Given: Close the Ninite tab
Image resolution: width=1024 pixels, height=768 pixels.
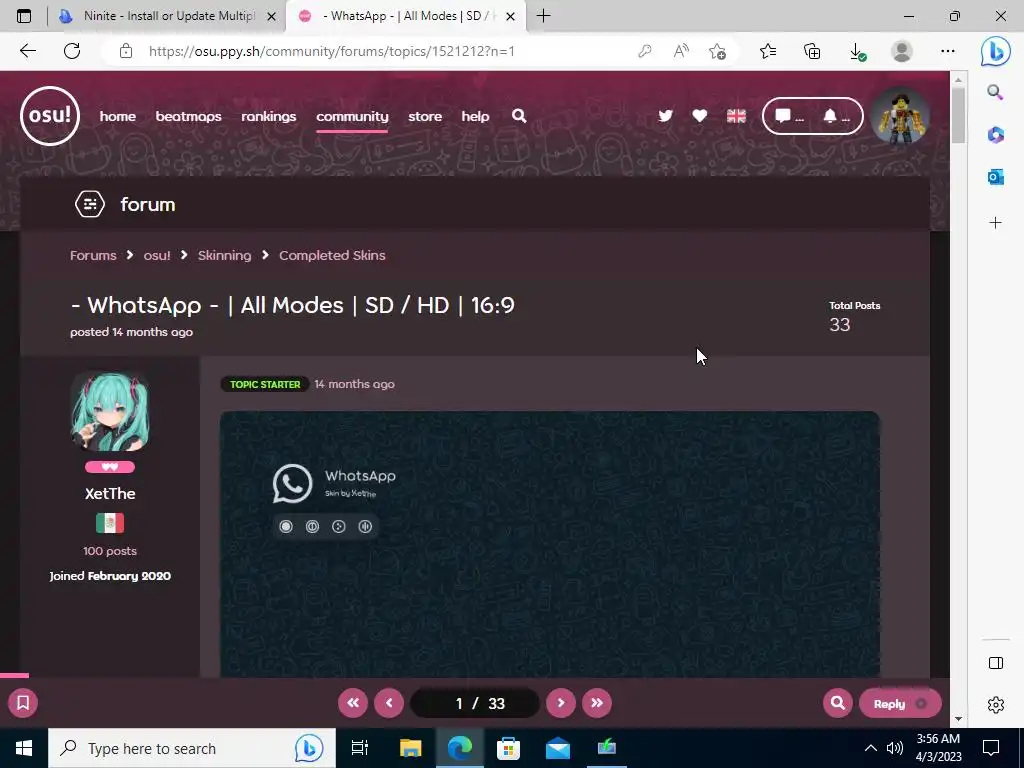Looking at the screenshot, I should coord(272,16).
